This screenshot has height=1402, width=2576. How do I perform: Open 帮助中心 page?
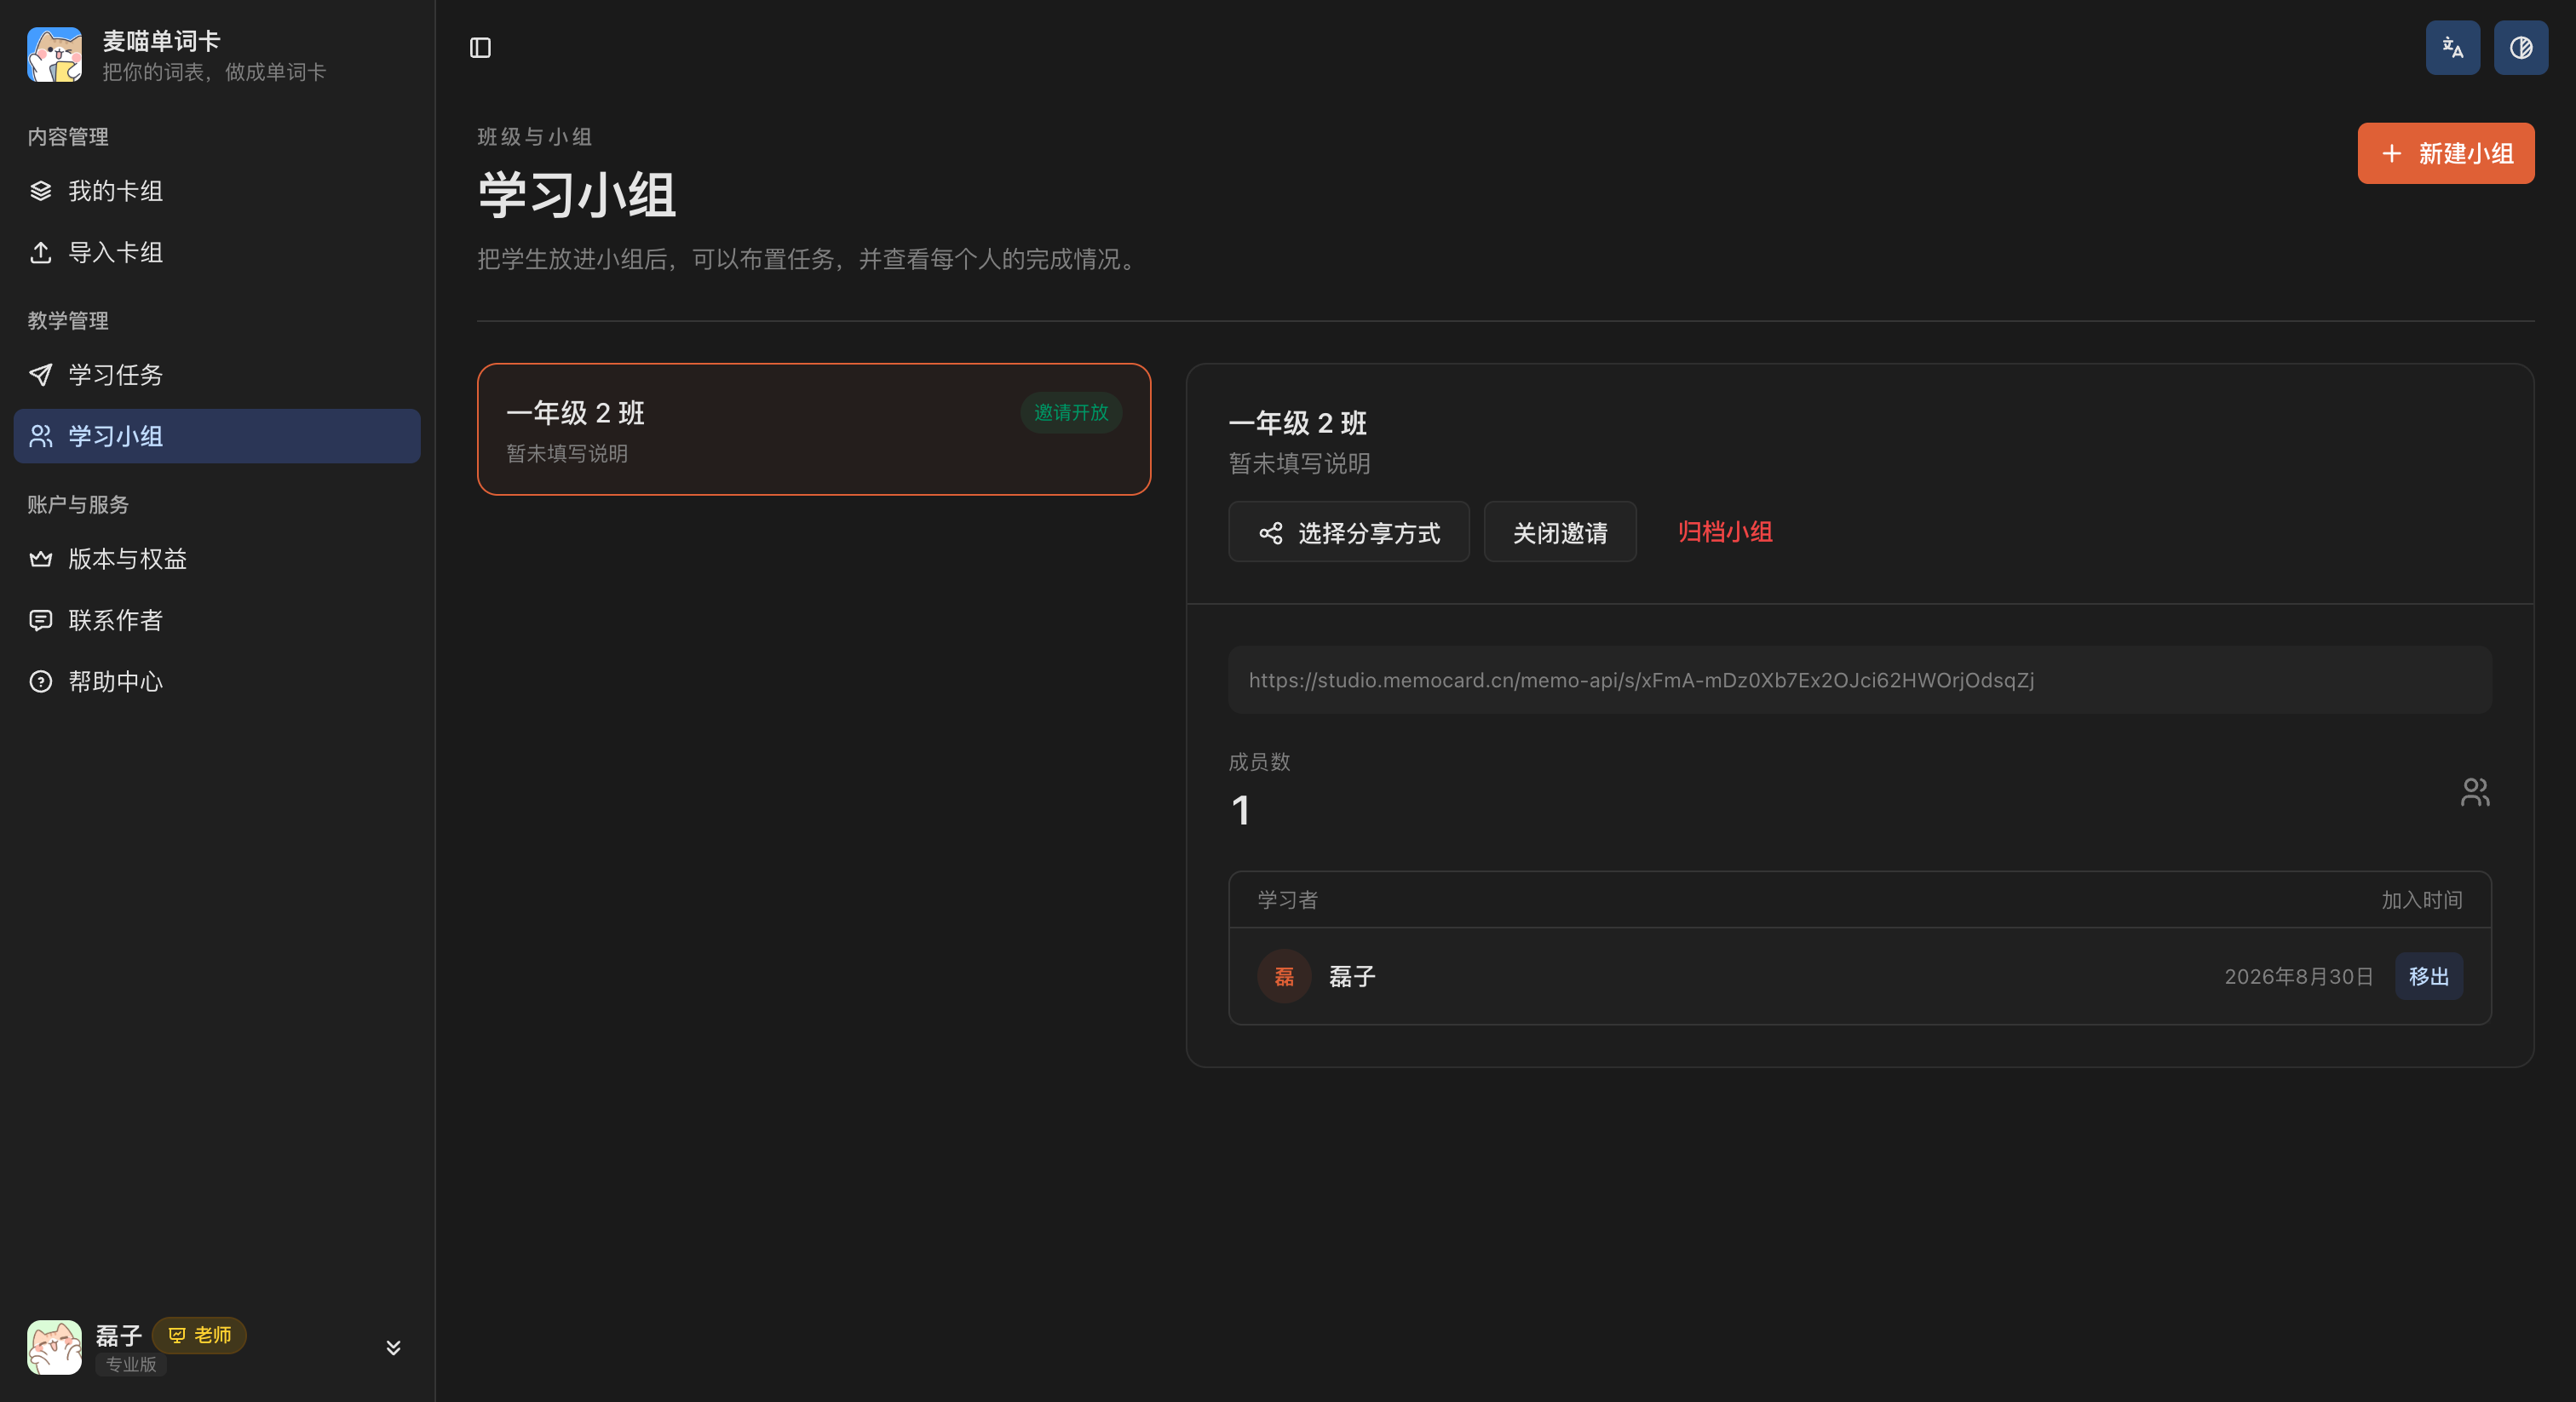[x=217, y=682]
